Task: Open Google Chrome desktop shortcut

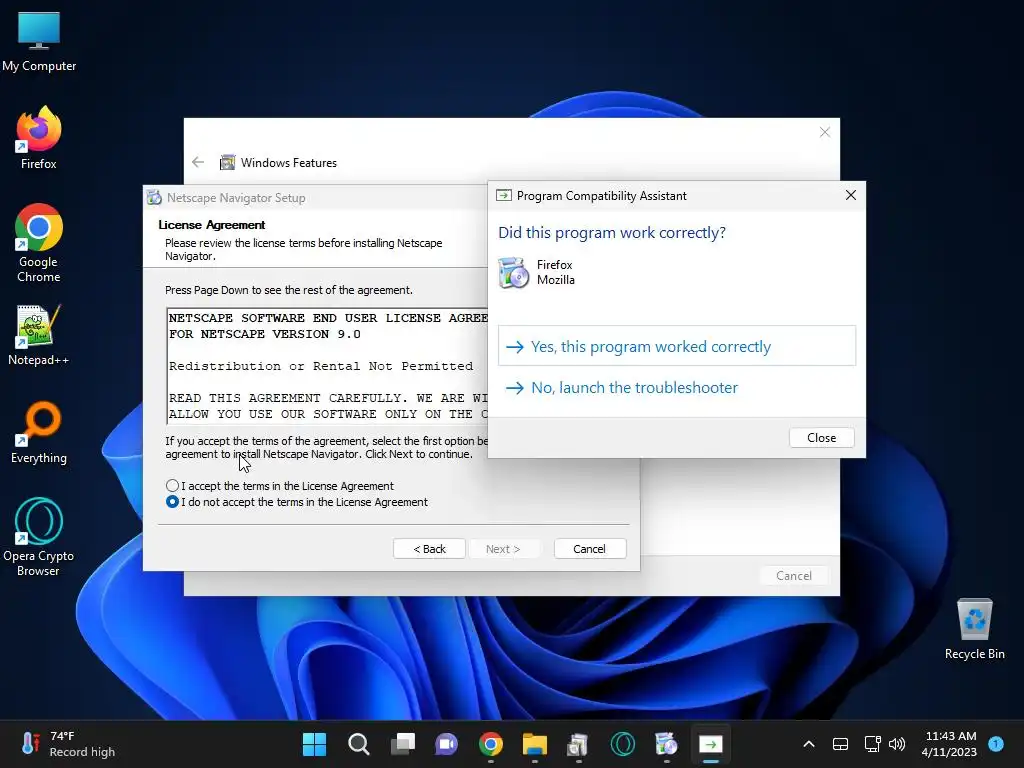Action: coord(39,243)
